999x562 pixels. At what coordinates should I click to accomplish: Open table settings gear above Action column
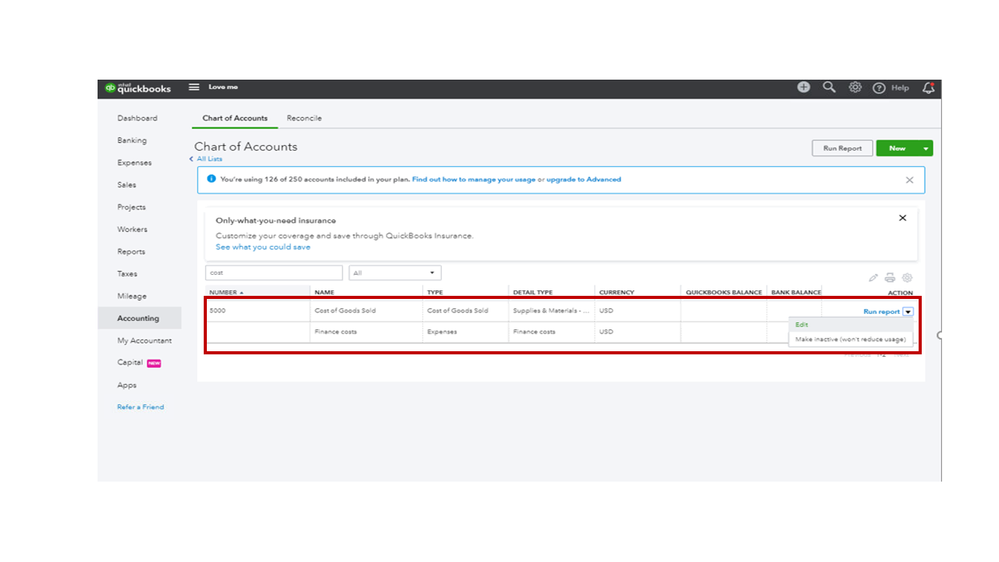907,278
